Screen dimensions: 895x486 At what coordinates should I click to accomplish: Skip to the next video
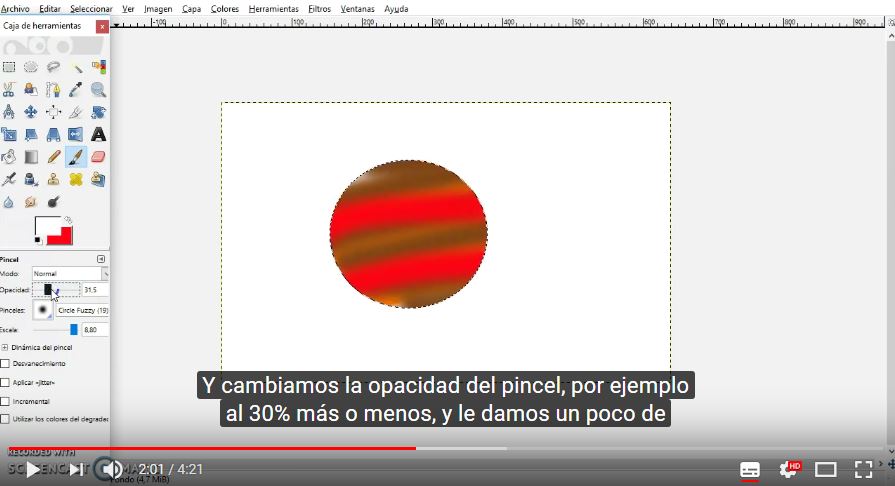coord(76,469)
